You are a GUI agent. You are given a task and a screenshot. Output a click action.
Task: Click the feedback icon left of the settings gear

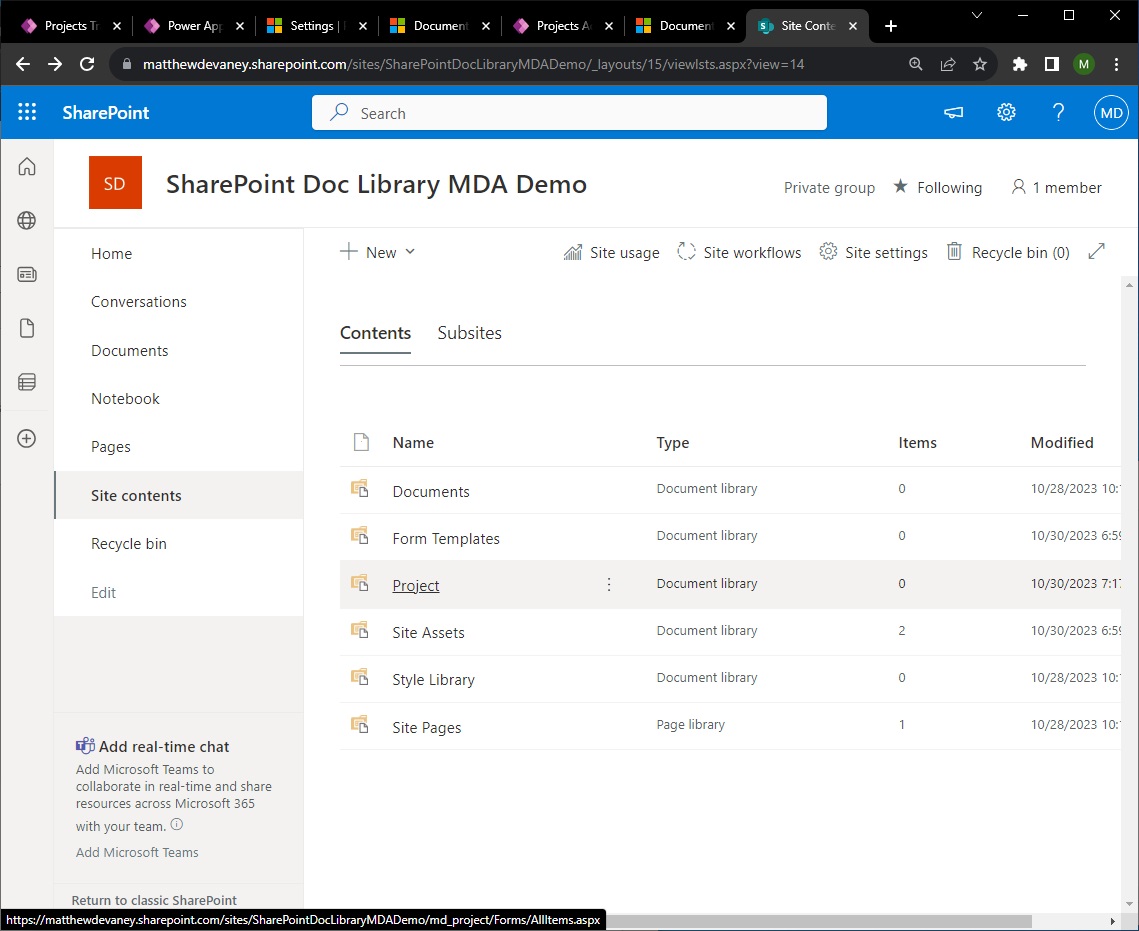click(953, 112)
